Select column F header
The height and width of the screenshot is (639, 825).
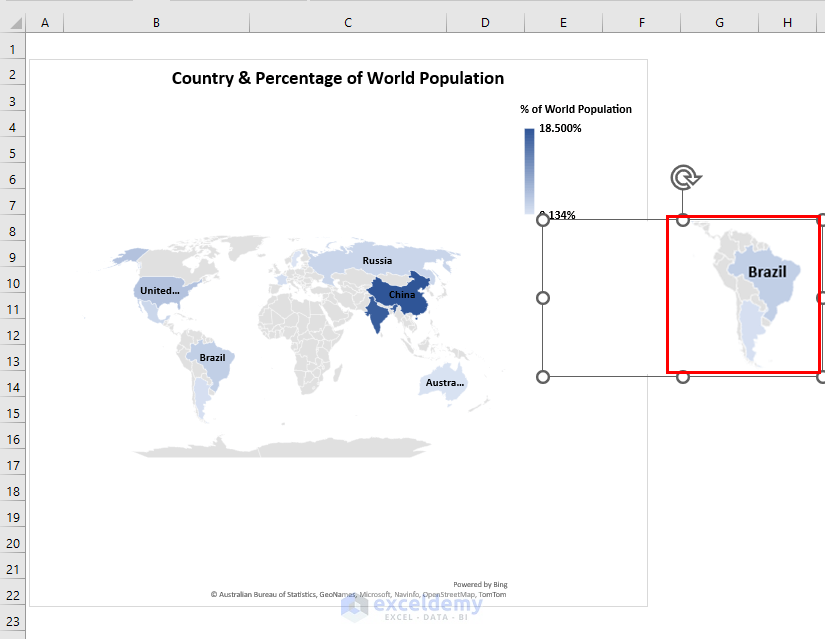pos(641,23)
